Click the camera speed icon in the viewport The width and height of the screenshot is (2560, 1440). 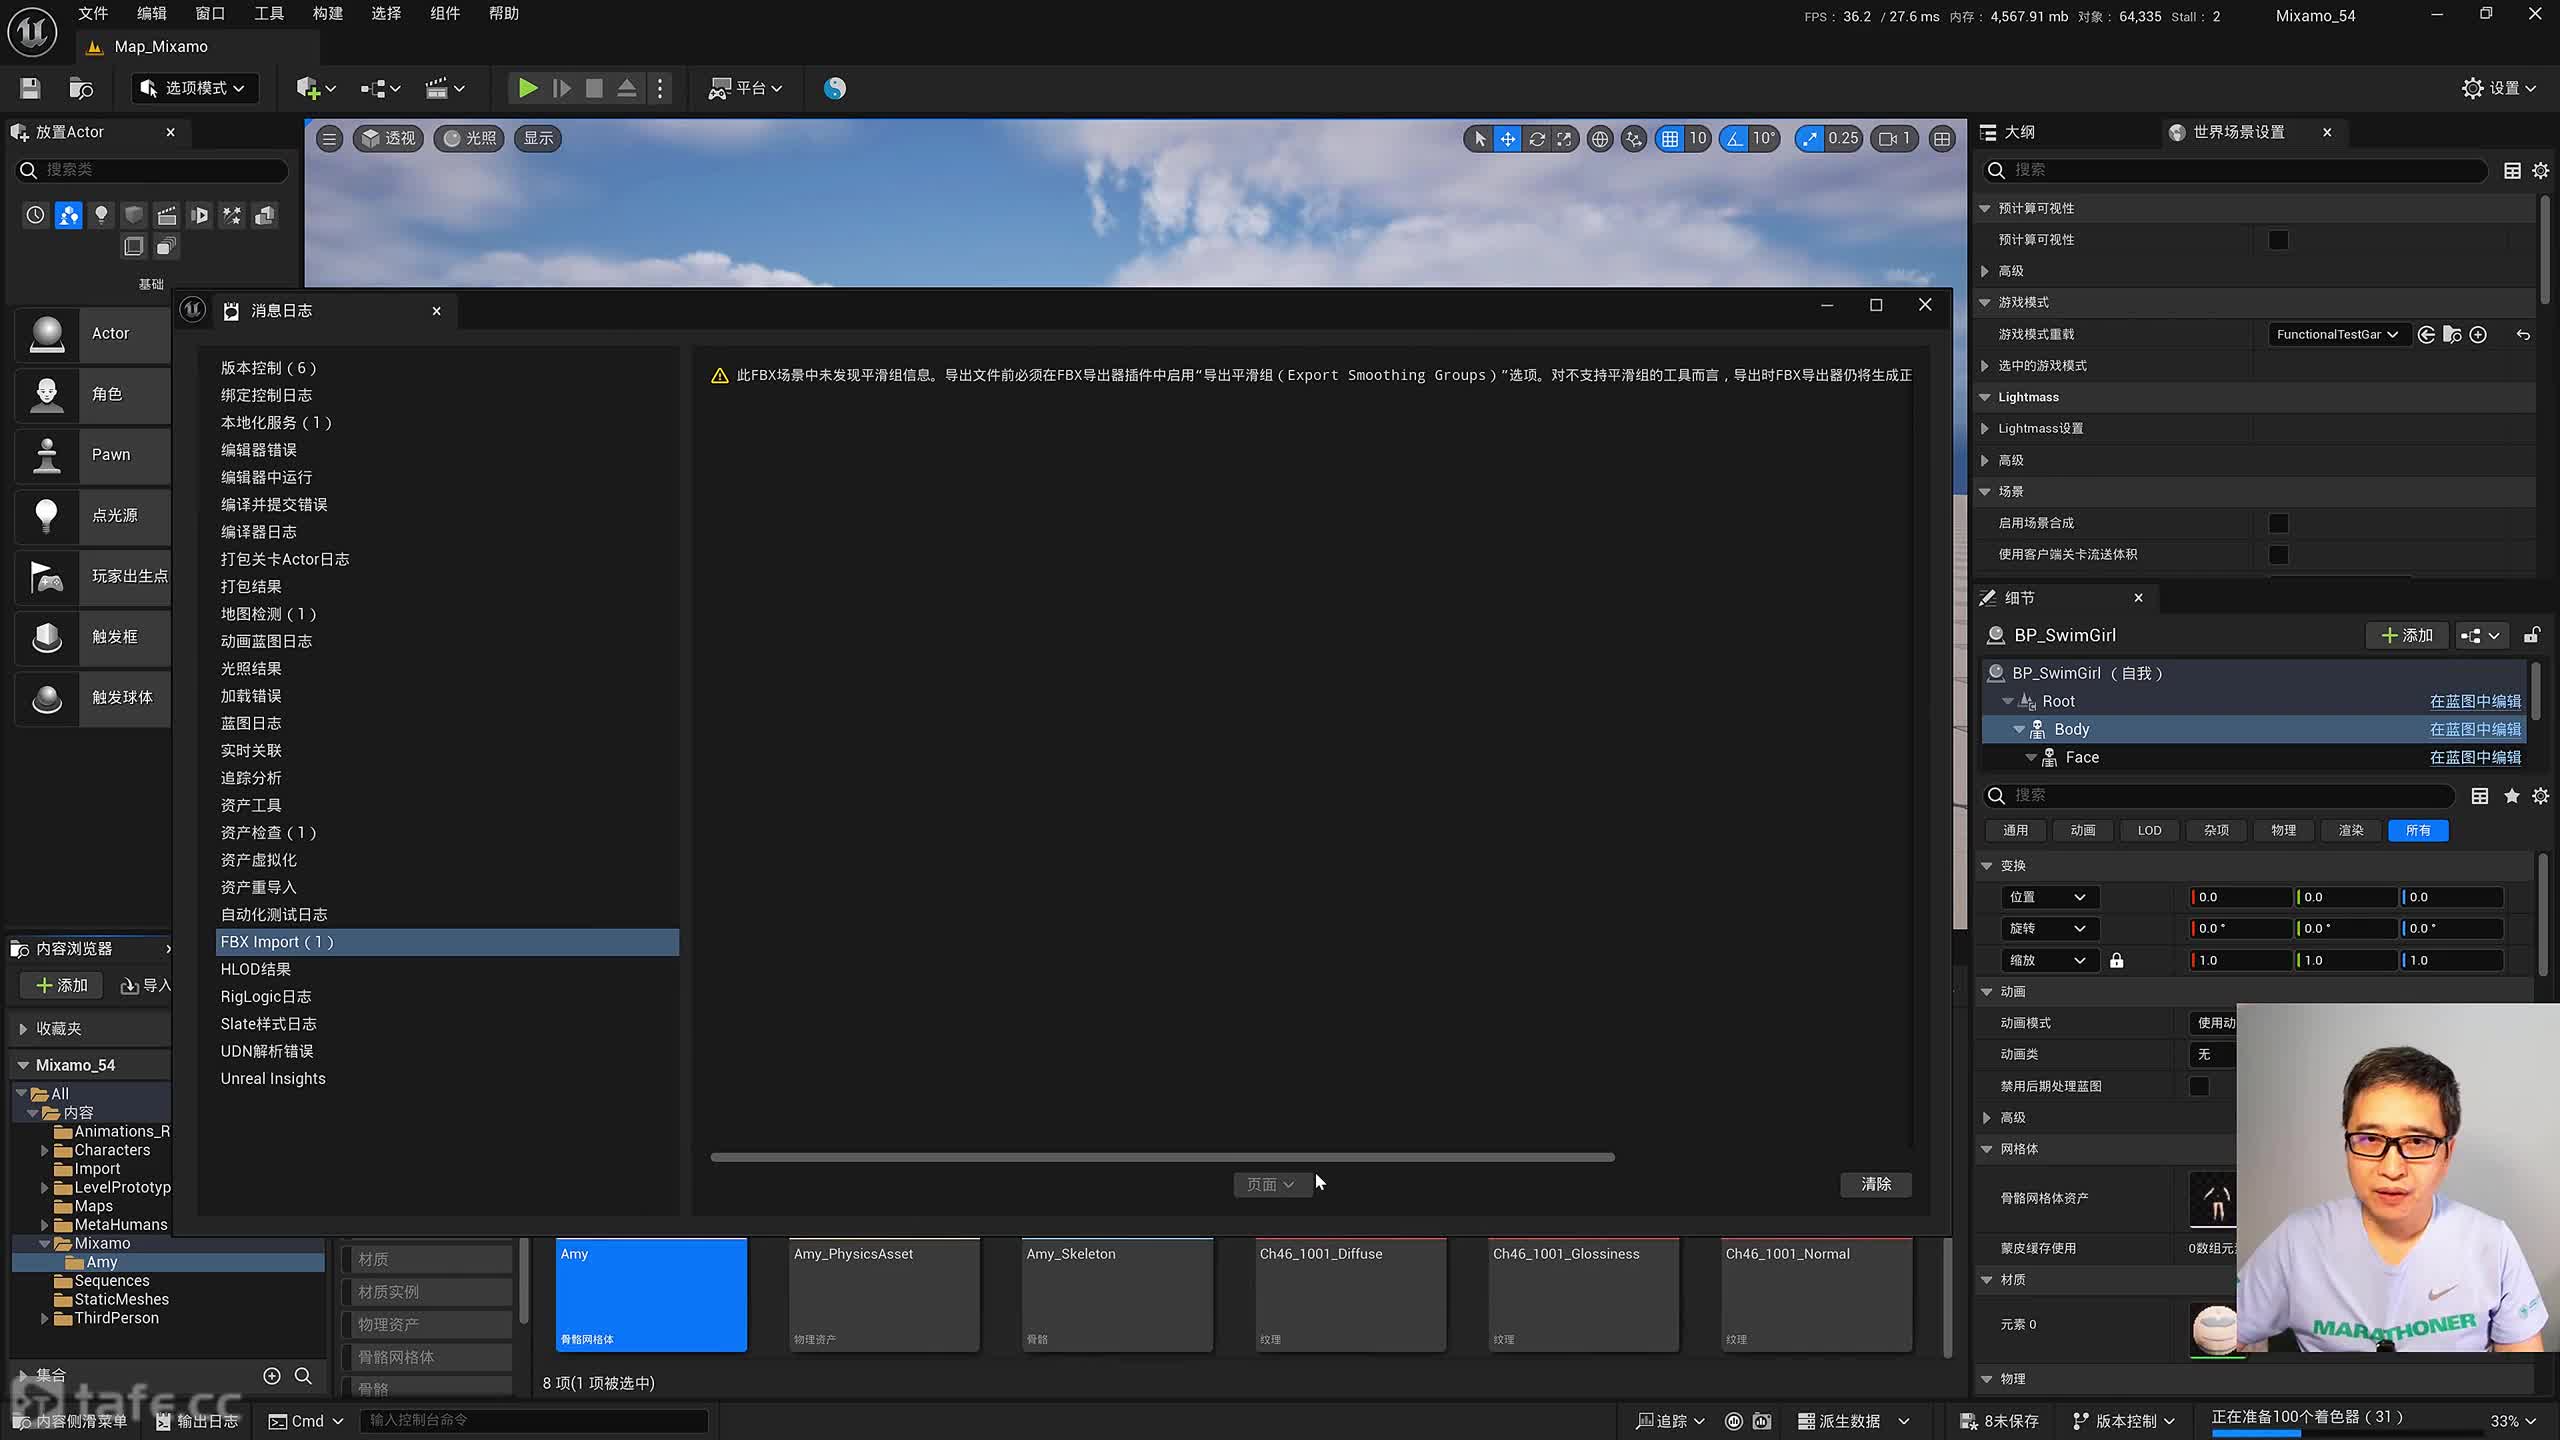[1888, 139]
